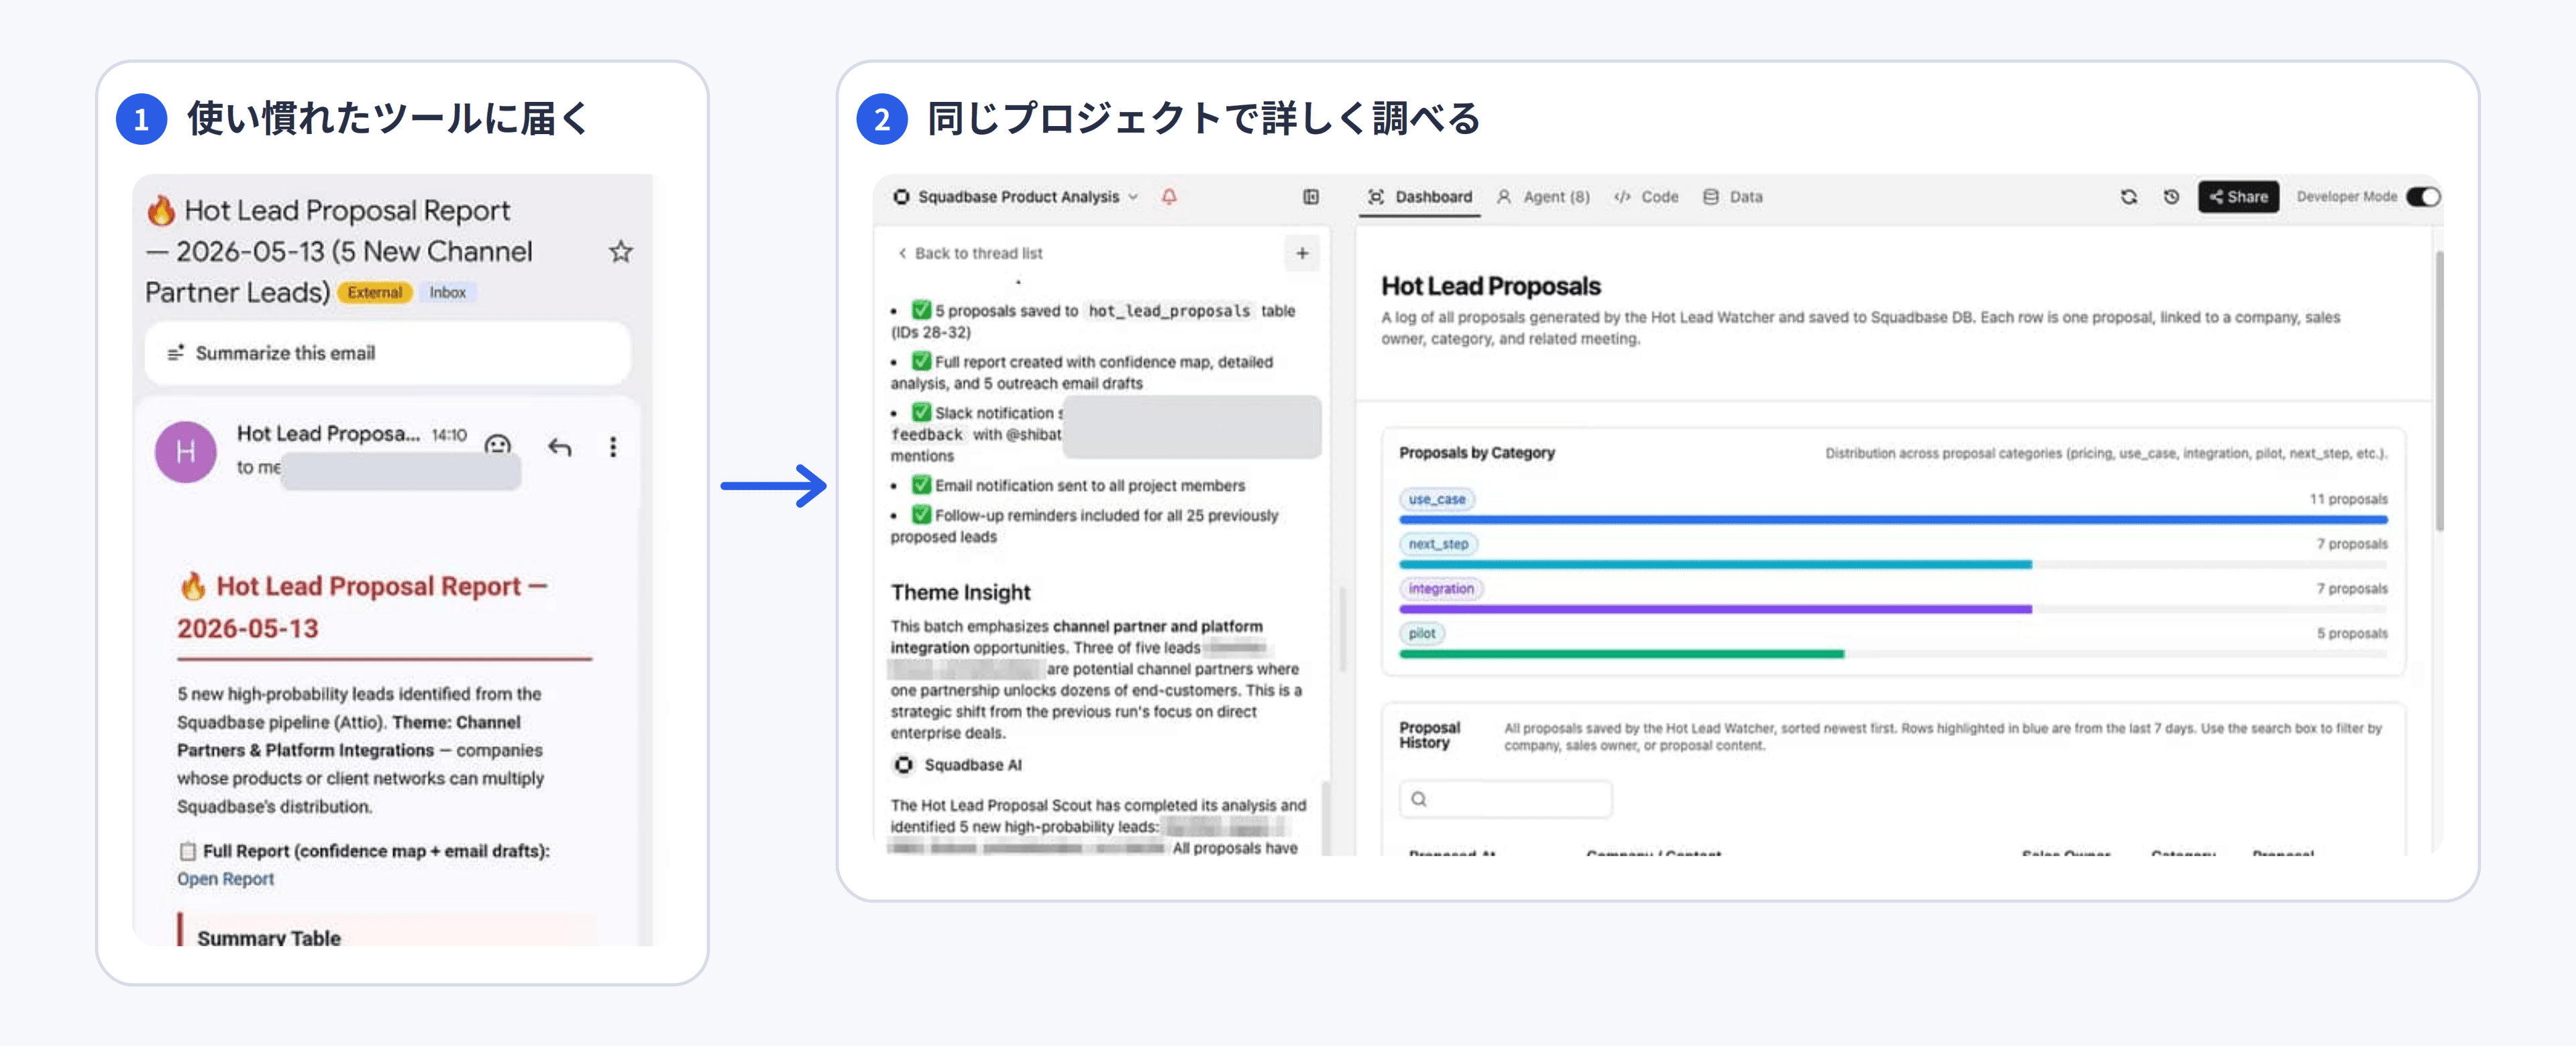Screen dimensions: 2576x1046
Task: Focus the Proposal History search box
Action: [x=1505, y=799]
